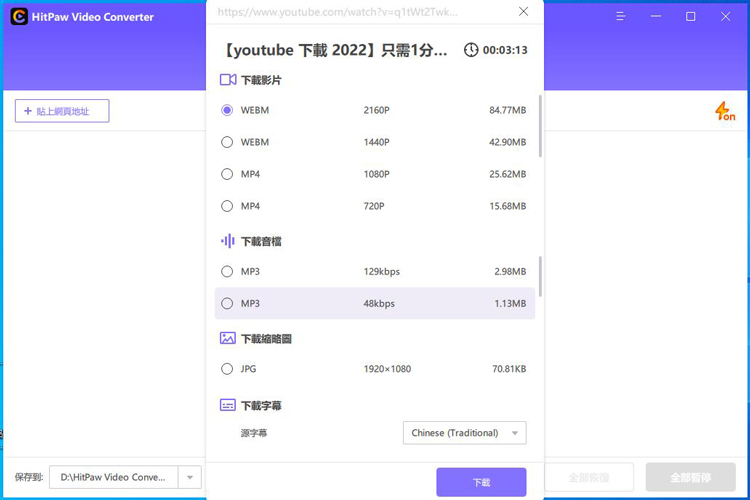Click the 42.90MB file size text
Screen dimensions: 750x500
coord(507,142)
